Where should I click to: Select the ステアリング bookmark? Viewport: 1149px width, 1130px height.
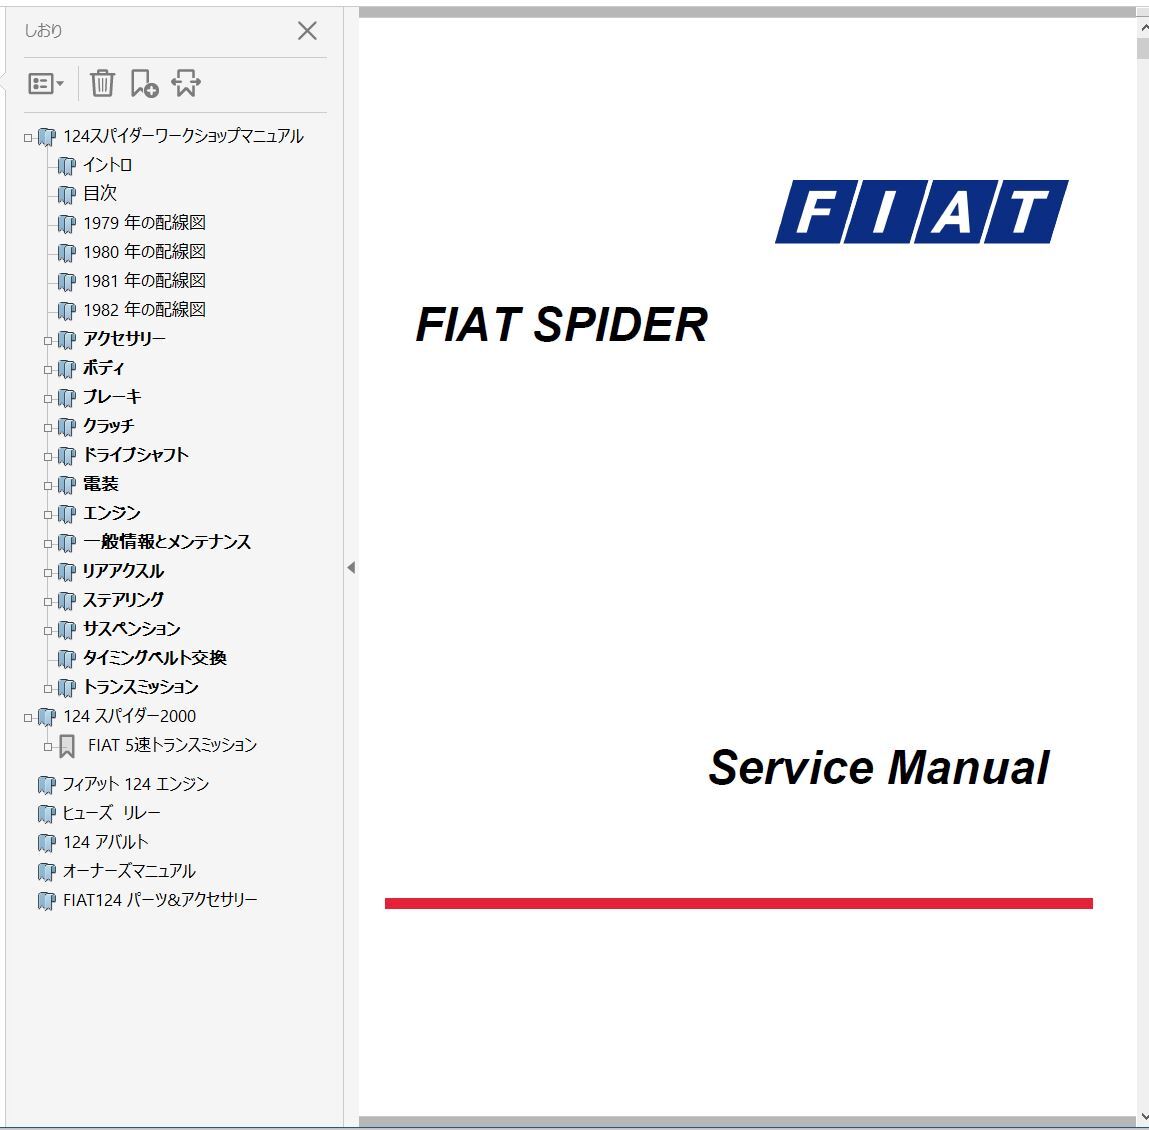(123, 600)
